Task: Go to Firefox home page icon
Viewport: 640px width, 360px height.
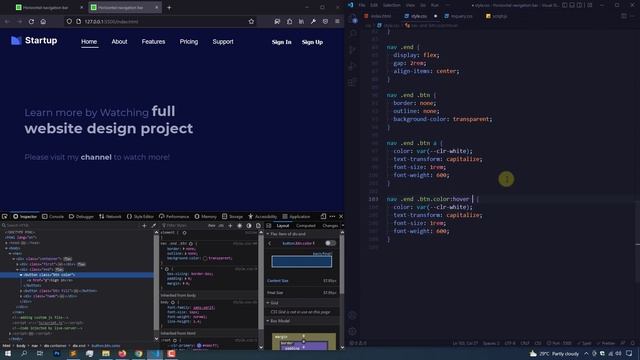Action: pos(43,22)
